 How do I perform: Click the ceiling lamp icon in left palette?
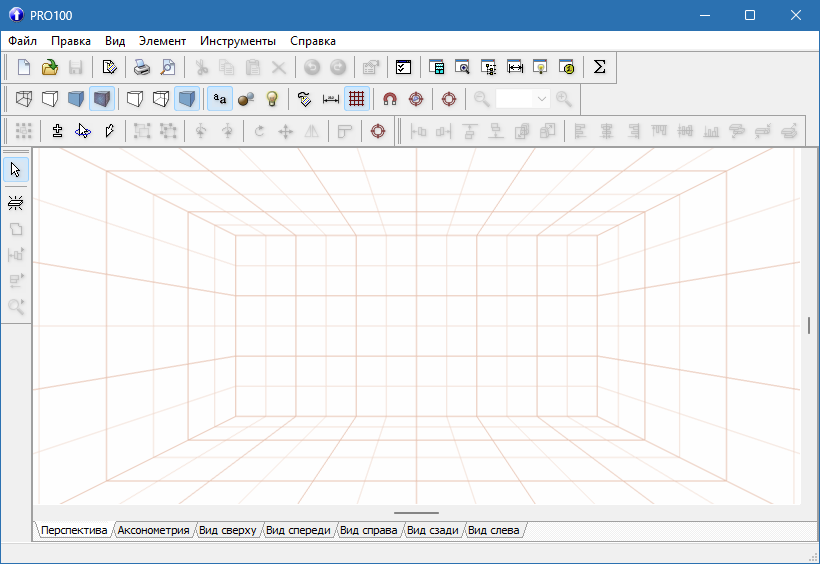tap(16, 203)
